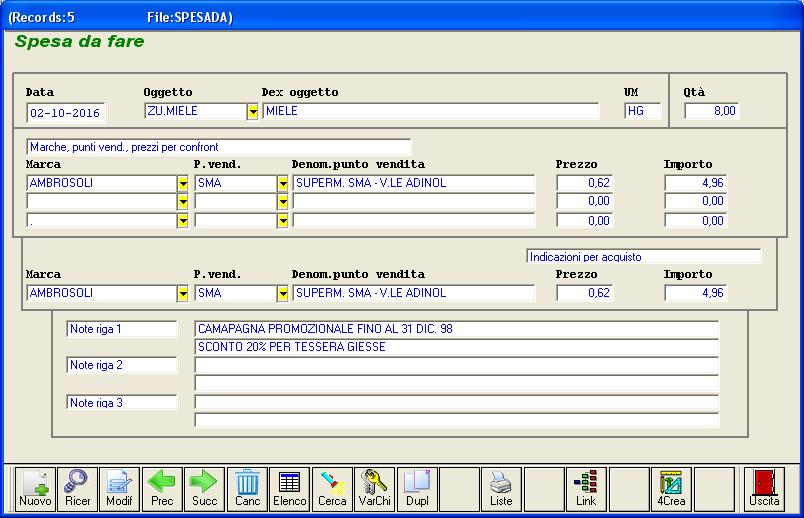Open the Marca dropdown under Indicazioni per acquisto

[183, 293]
